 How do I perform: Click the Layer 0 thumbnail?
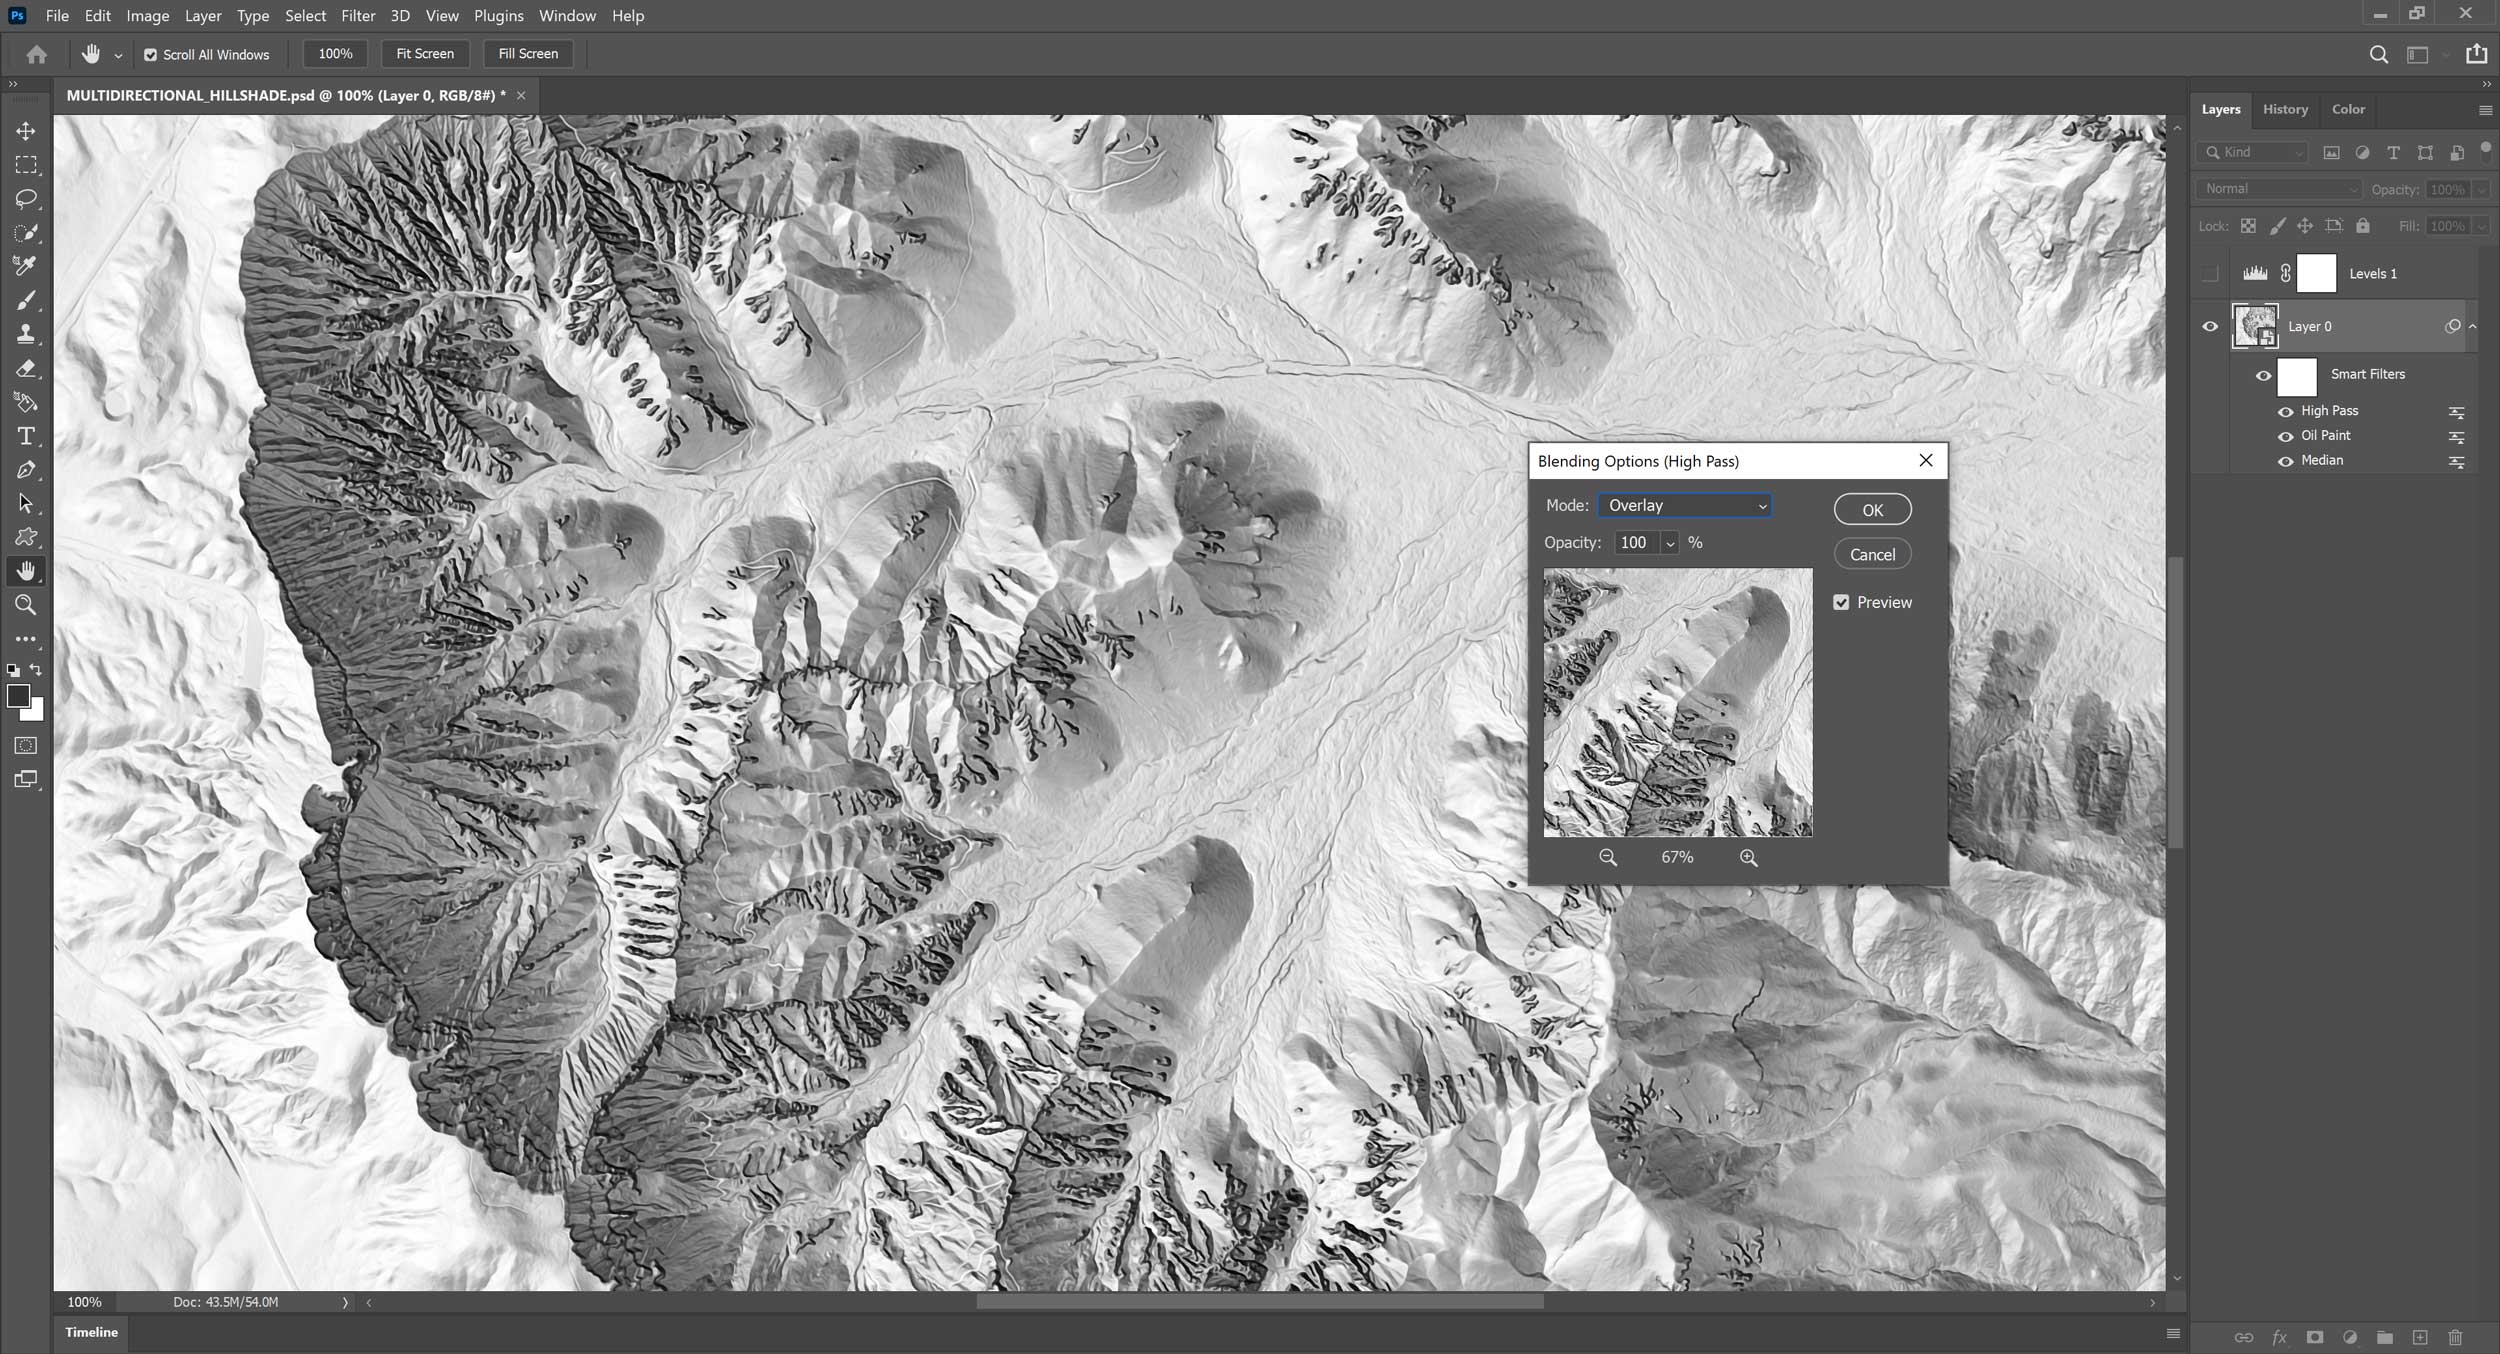2254,326
